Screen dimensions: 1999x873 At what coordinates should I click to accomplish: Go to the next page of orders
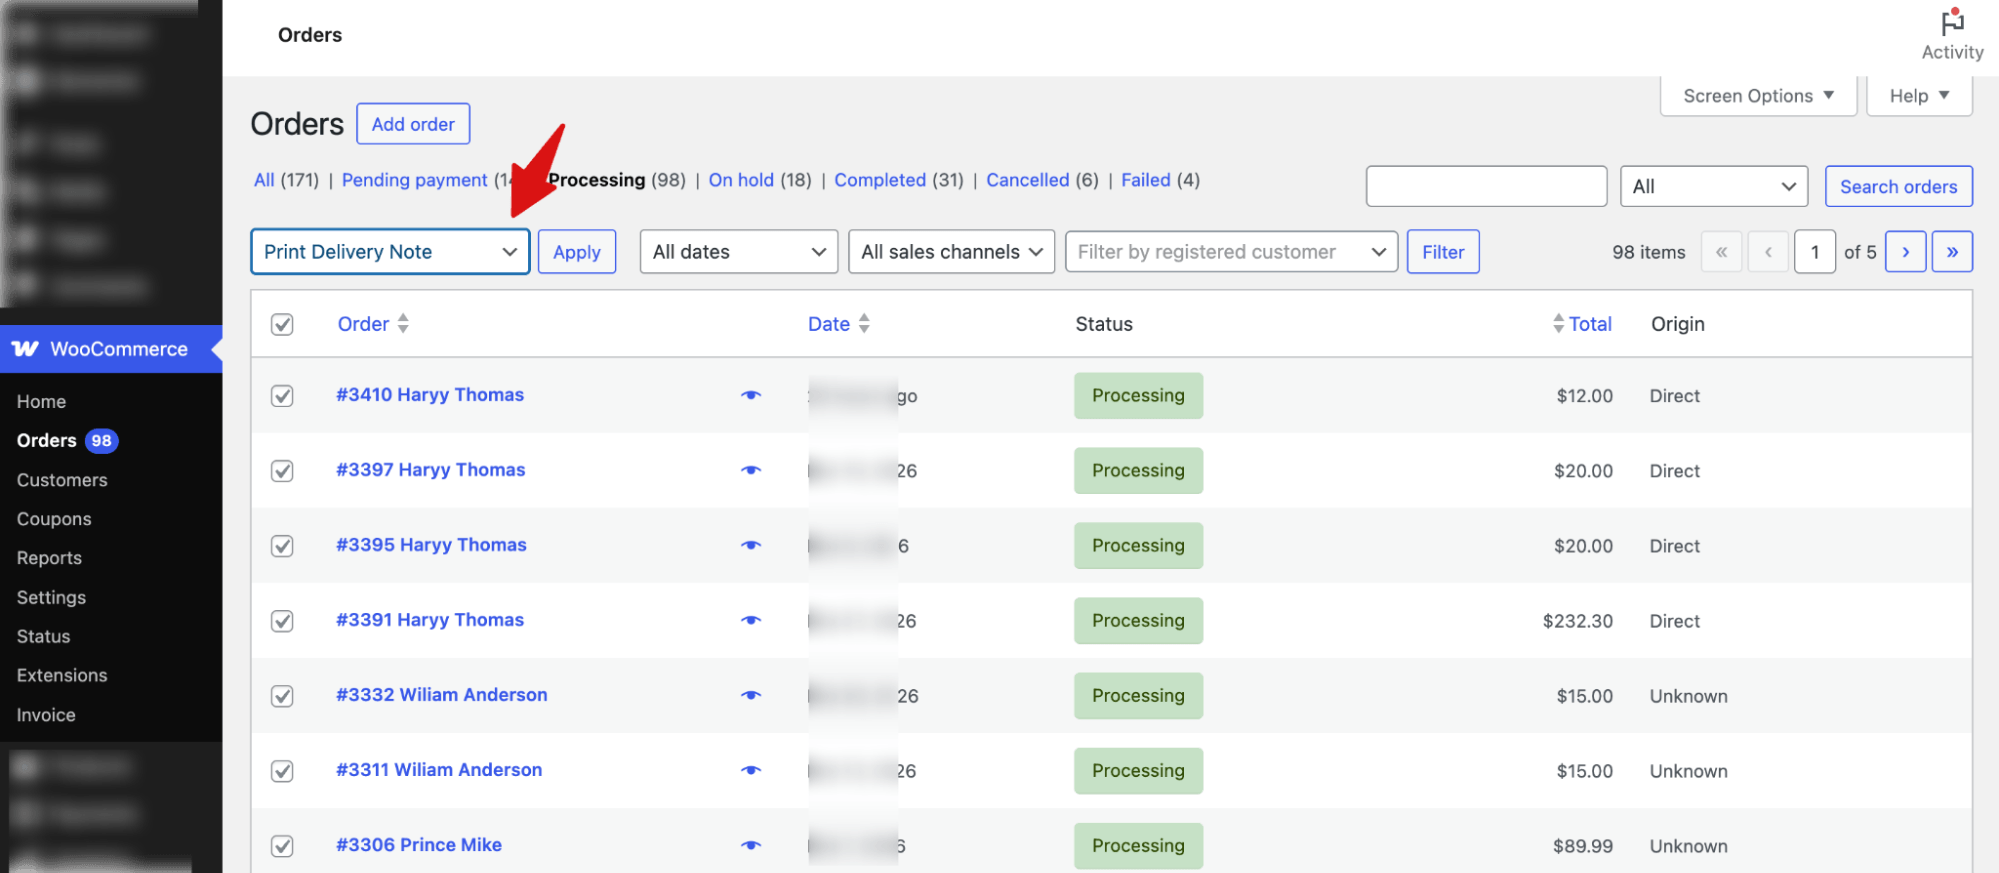pos(1905,252)
